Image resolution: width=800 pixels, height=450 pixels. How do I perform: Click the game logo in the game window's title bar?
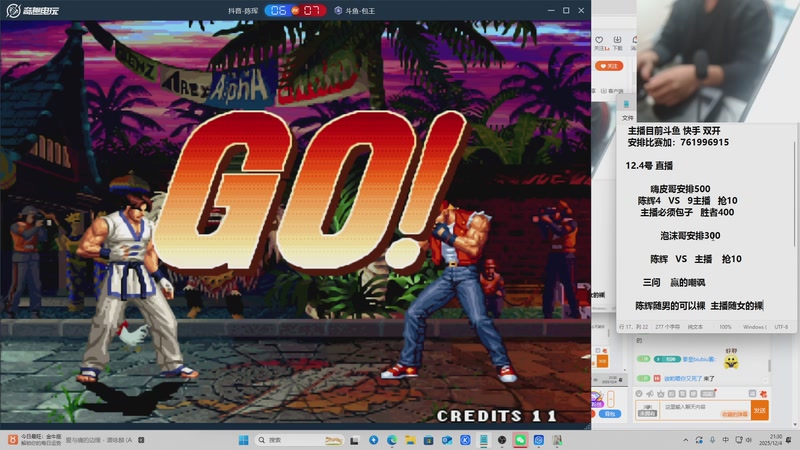tap(33, 10)
